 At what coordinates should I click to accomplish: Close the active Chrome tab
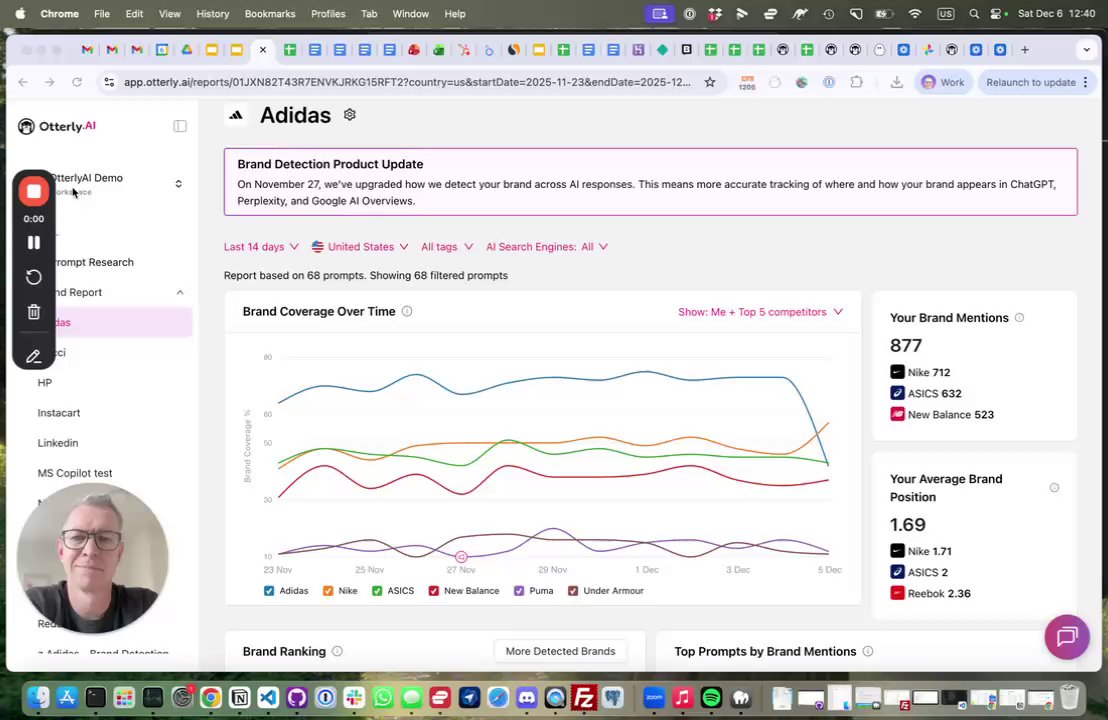pyautogui.click(x=263, y=49)
